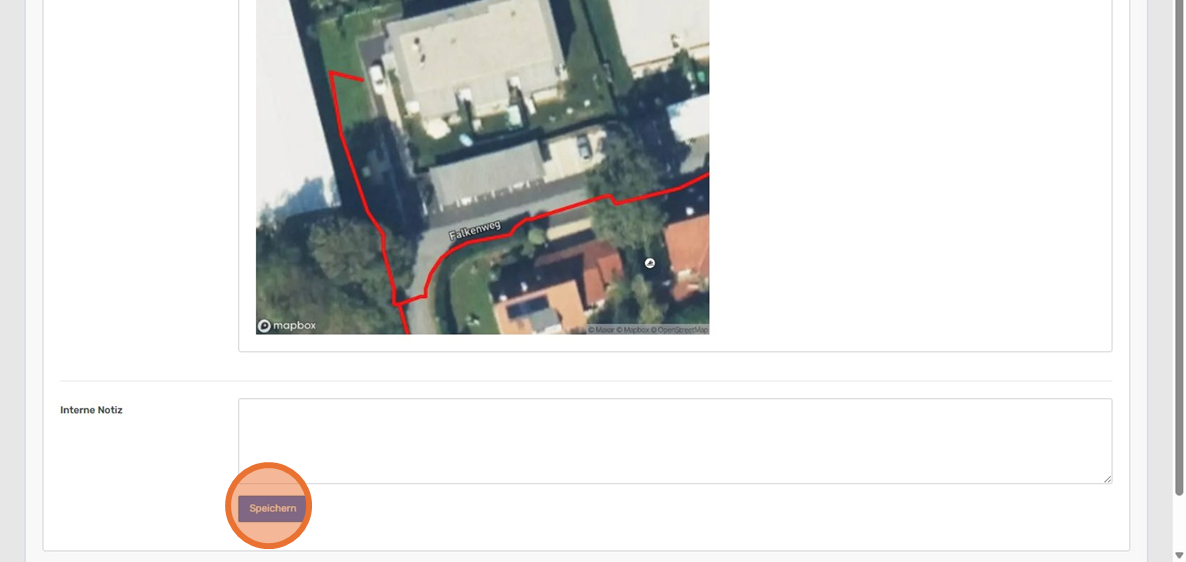Image resolution: width=1186 pixels, height=562 pixels.
Task: Click the white car on the map
Action: [376, 79]
